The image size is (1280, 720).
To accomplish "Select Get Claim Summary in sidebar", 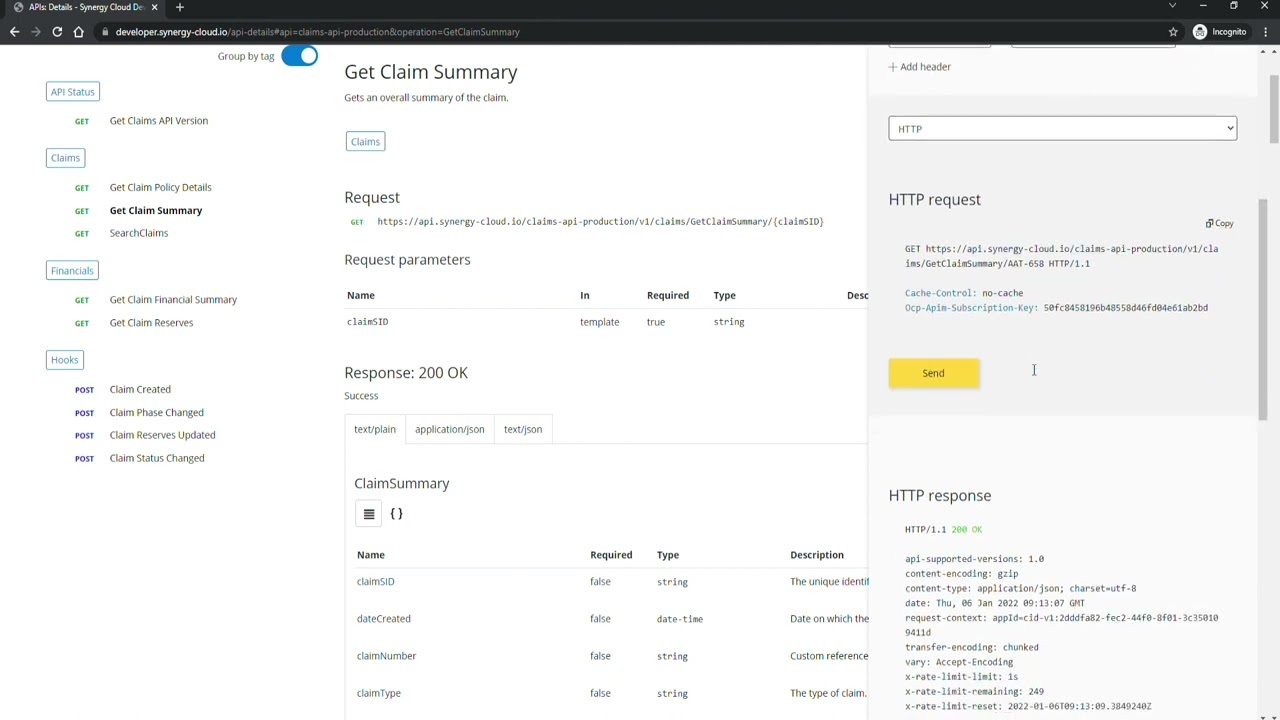I will point(156,210).
